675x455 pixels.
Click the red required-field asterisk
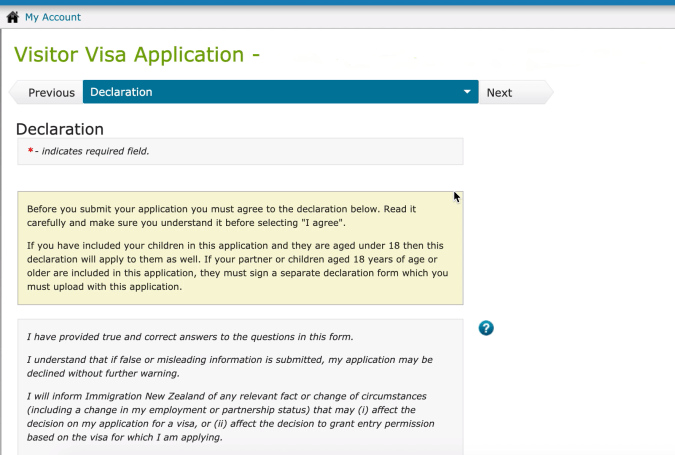[30, 151]
